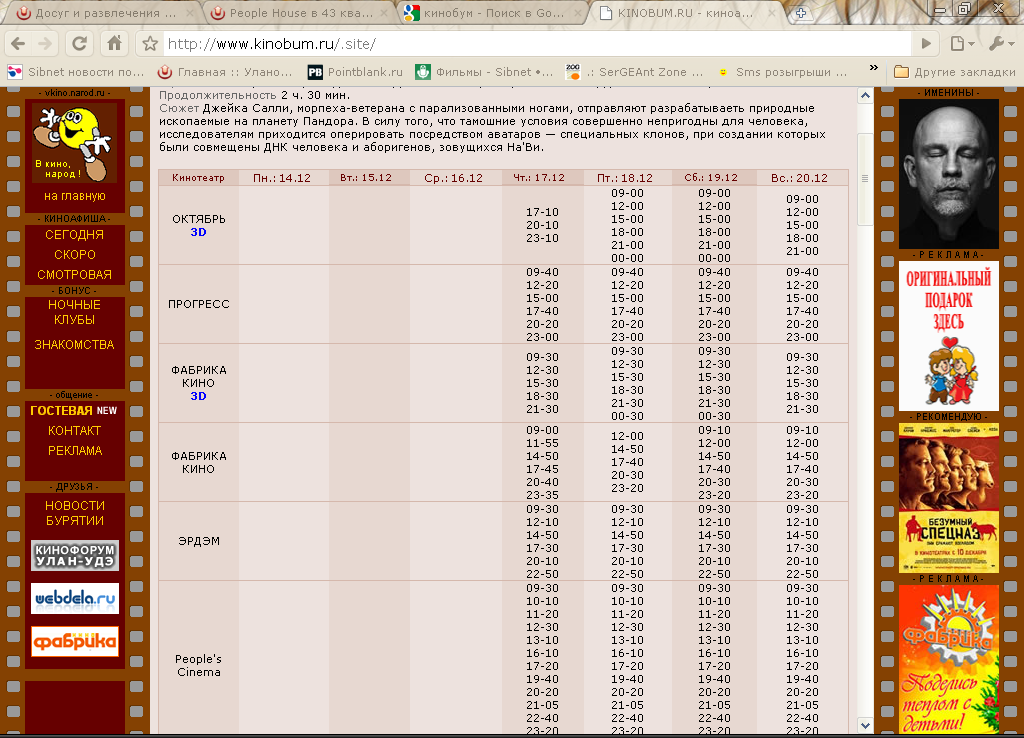Click the browser Back arrow button
1024x738 pixels.
18,44
